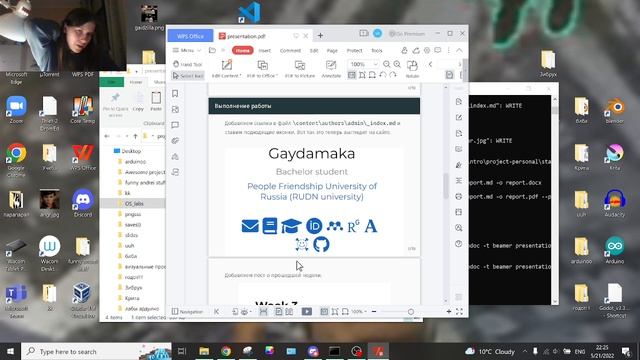Switch to the Comment ribbon tab
Screen dimensions: 640x360
point(290,50)
